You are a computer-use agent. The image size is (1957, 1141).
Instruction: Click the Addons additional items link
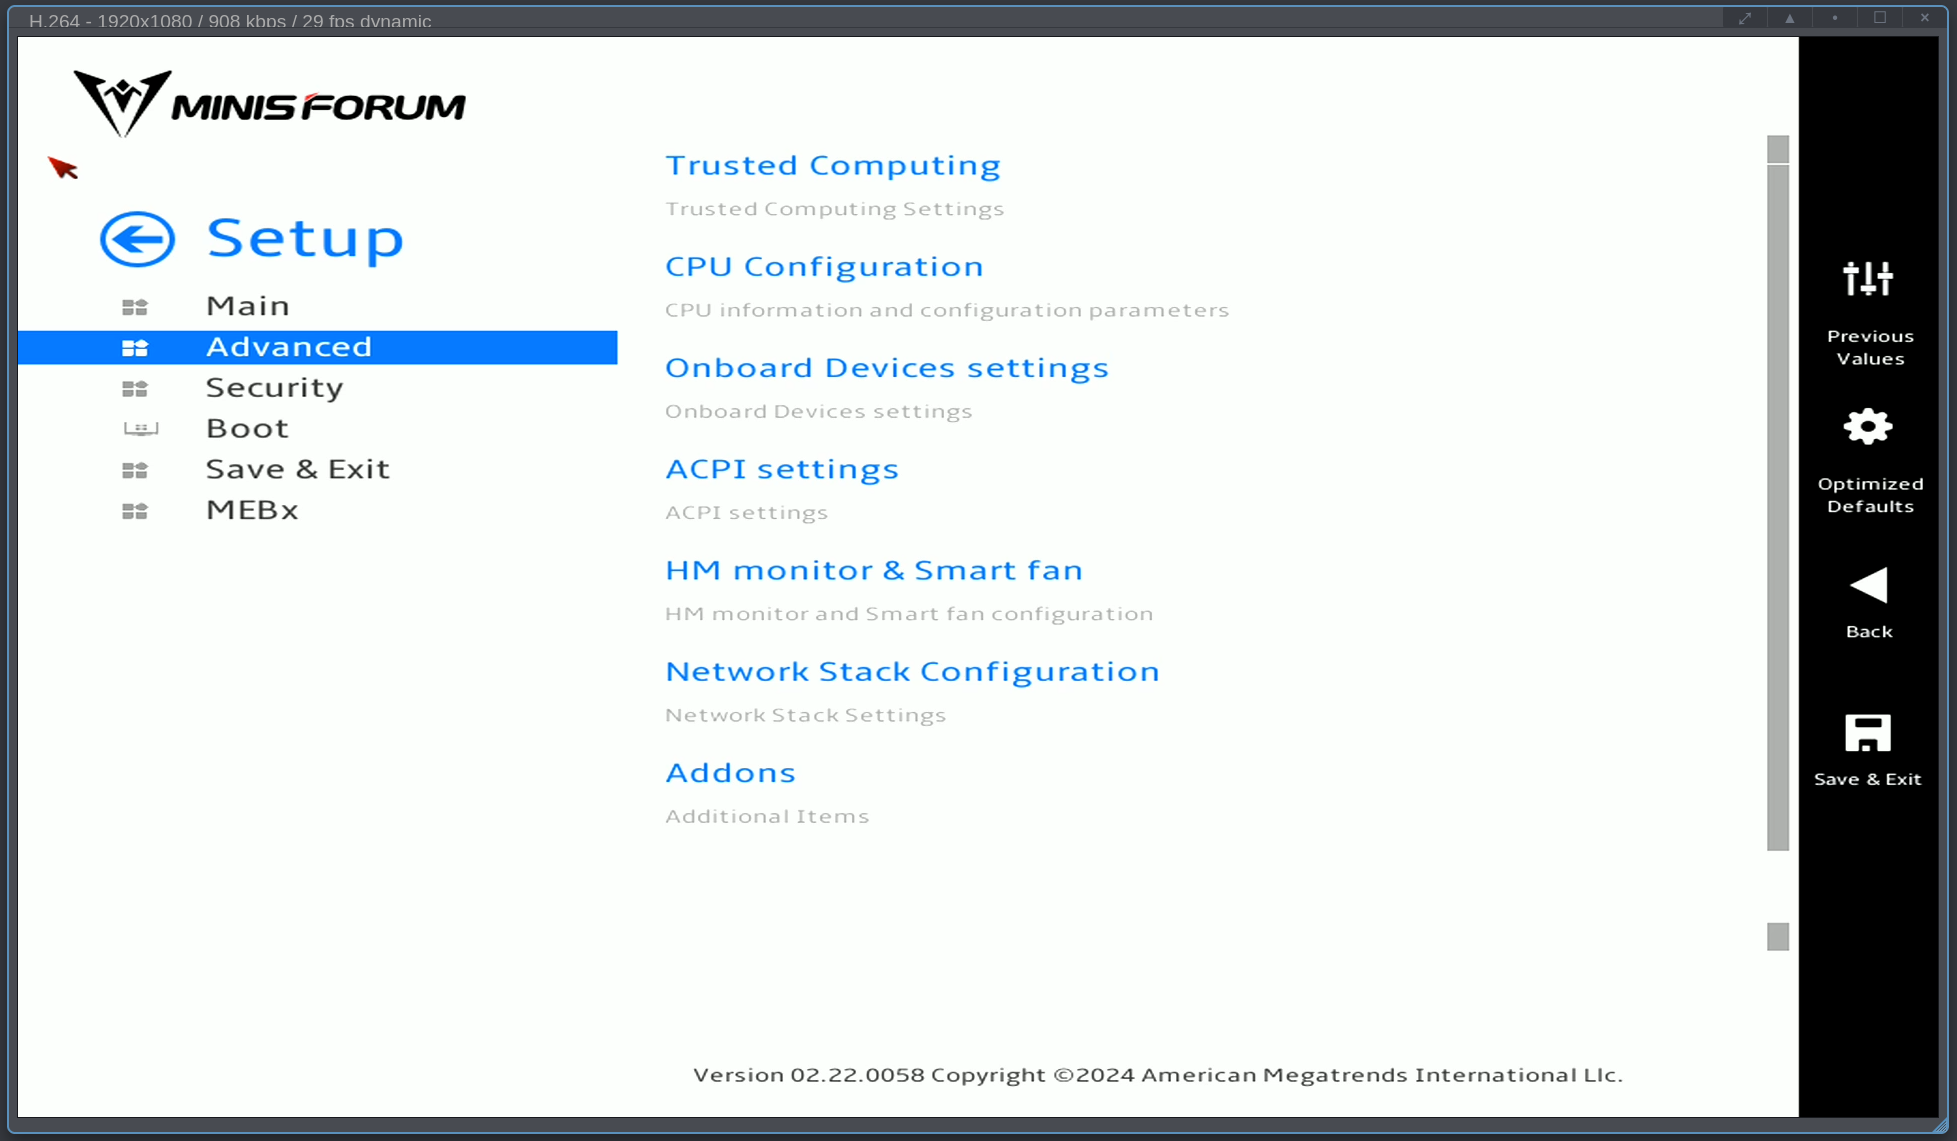click(x=731, y=772)
